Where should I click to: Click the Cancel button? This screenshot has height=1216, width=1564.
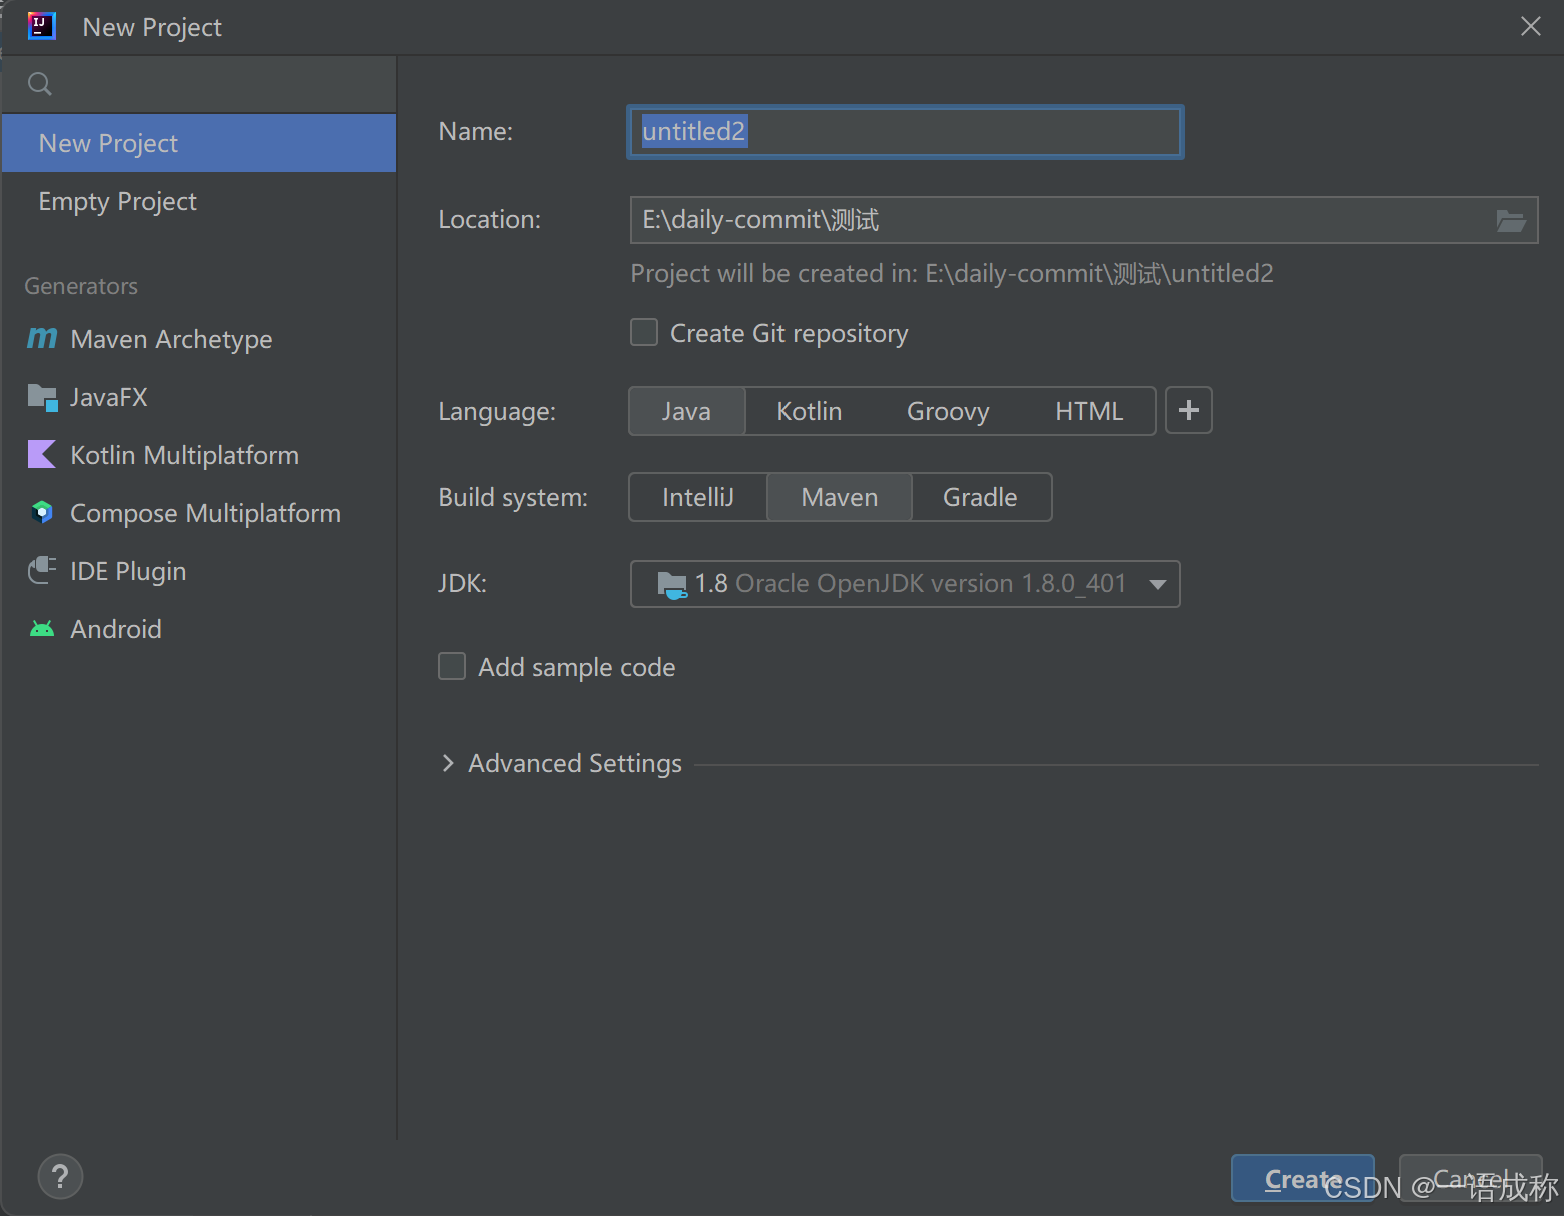(x=1470, y=1179)
